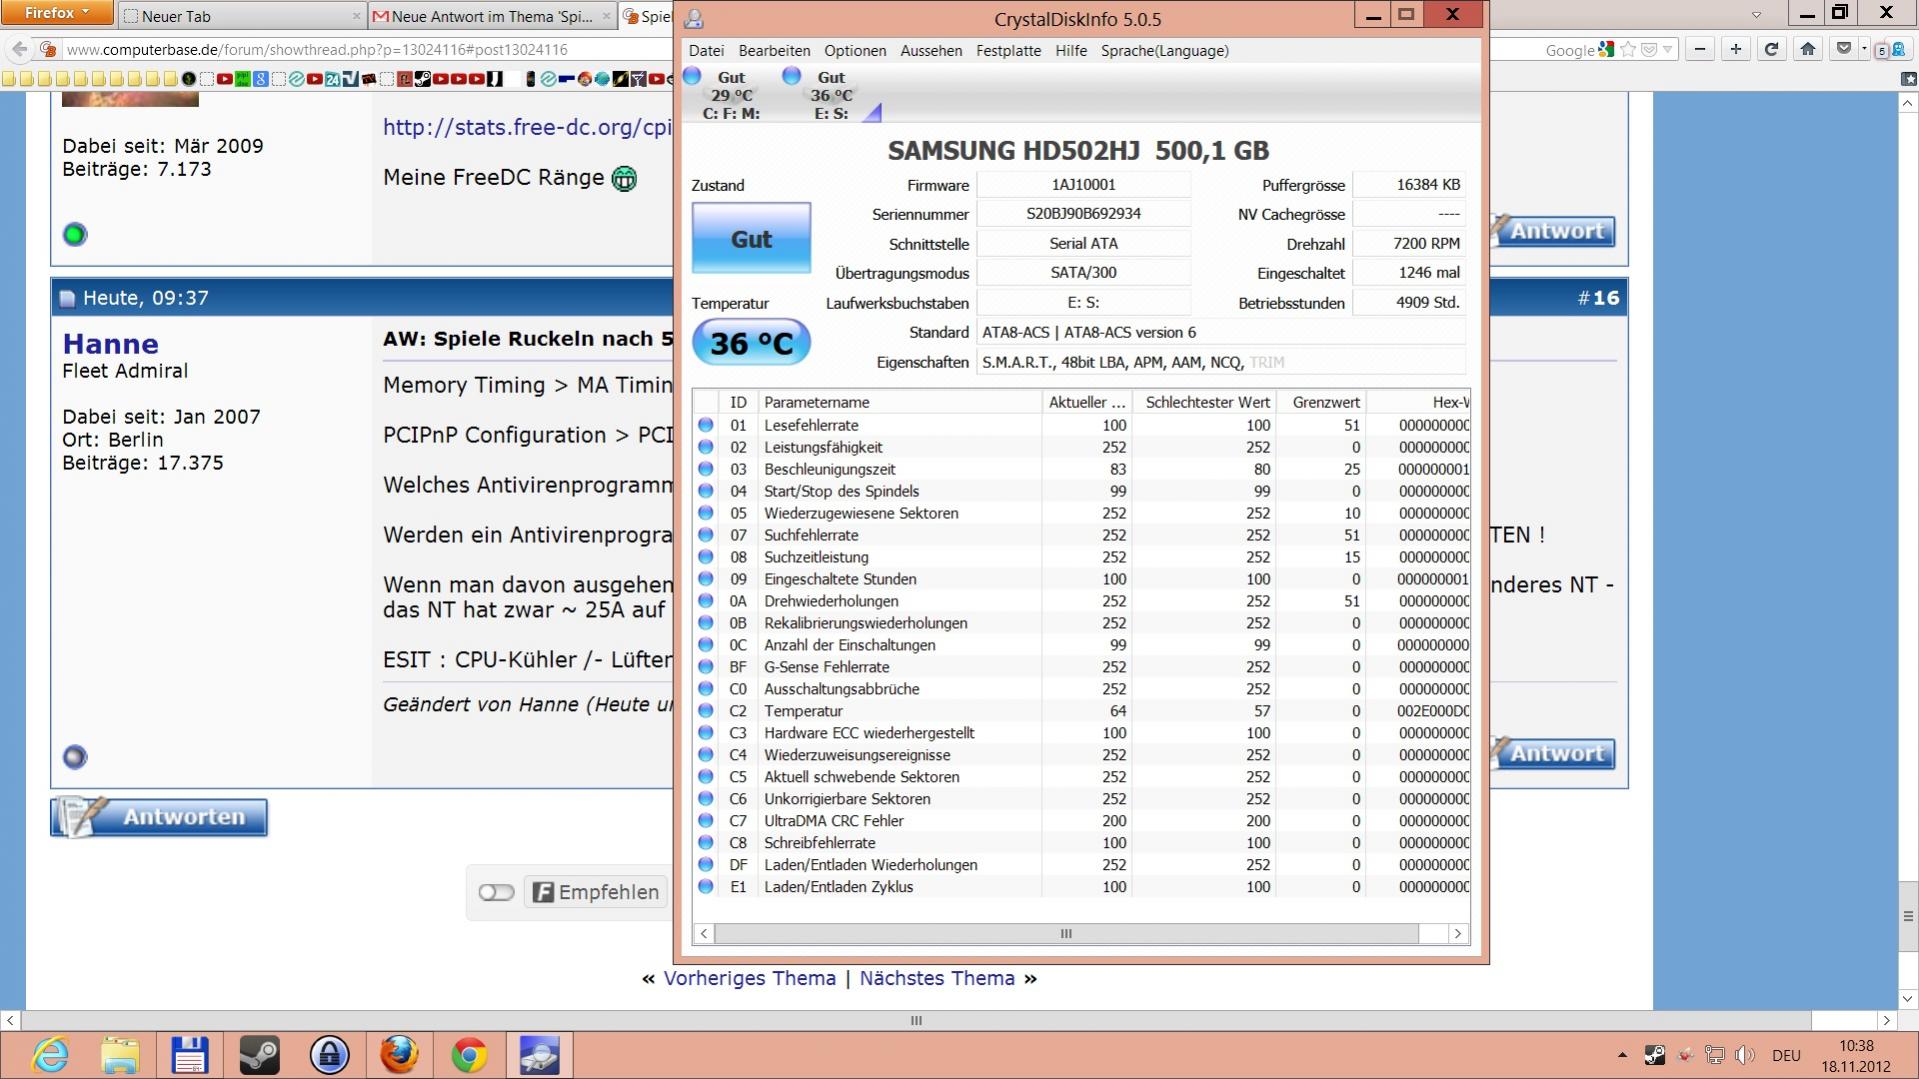Close the Neuer Tab tab
This screenshot has height=1079, width=1919.
[356, 16]
